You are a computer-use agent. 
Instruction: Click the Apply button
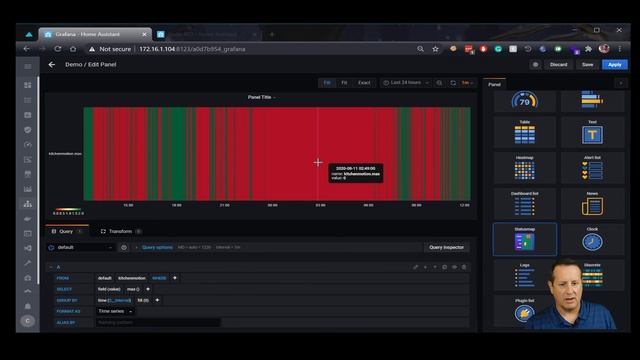(615, 64)
